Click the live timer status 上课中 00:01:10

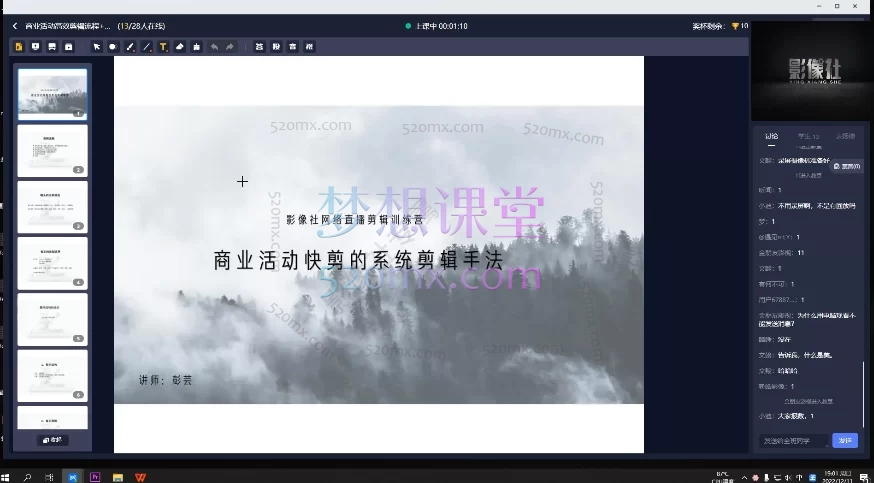436,26
